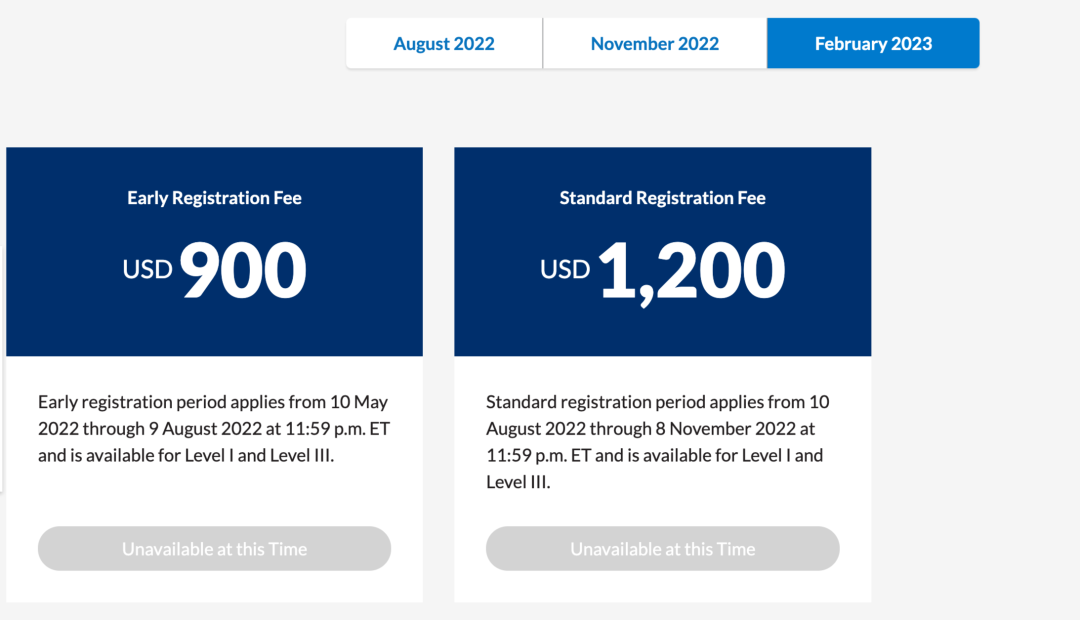Image resolution: width=1080 pixels, height=620 pixels.
Task: Select the February 2023 tab
Action: [873, 44]
